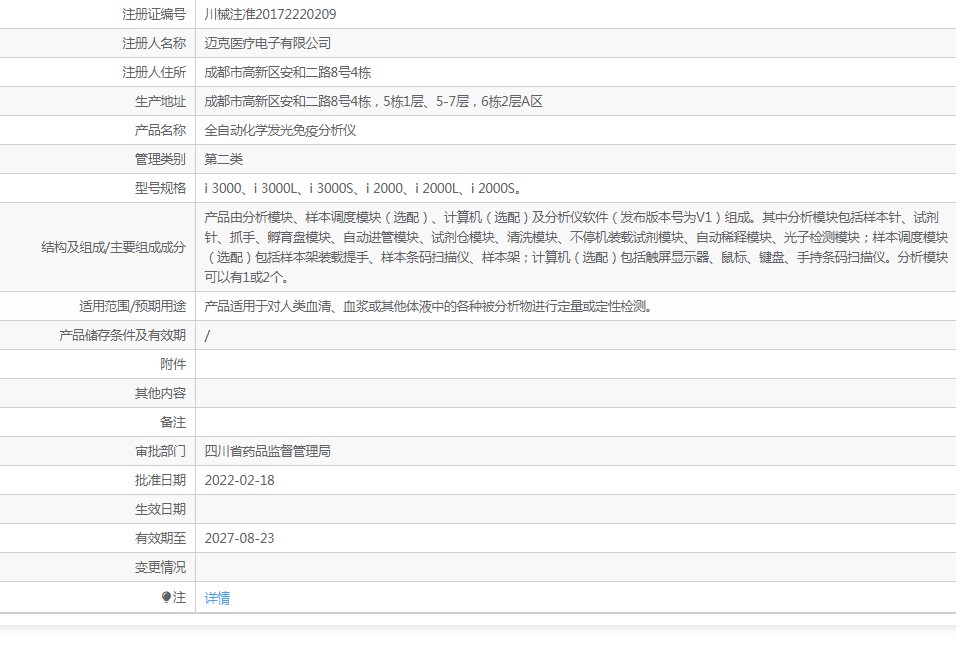Click approval date 2022-02-18
The image size is (956, 649).
[240, 481]
